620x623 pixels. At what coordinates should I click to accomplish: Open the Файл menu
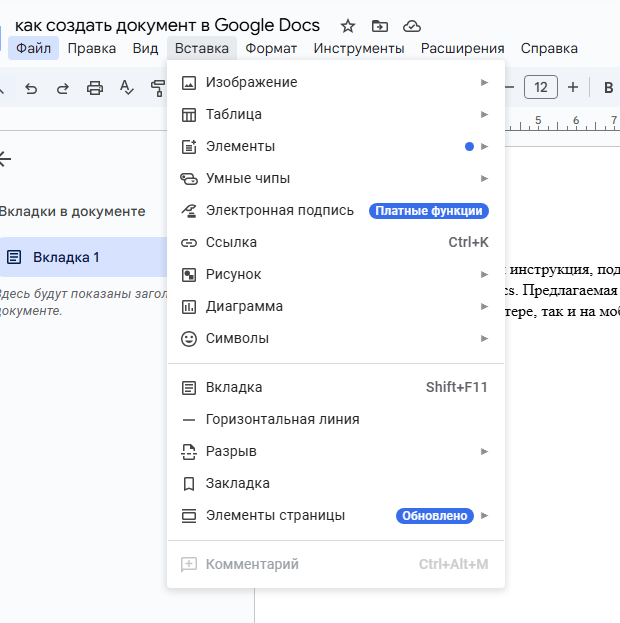33,48
